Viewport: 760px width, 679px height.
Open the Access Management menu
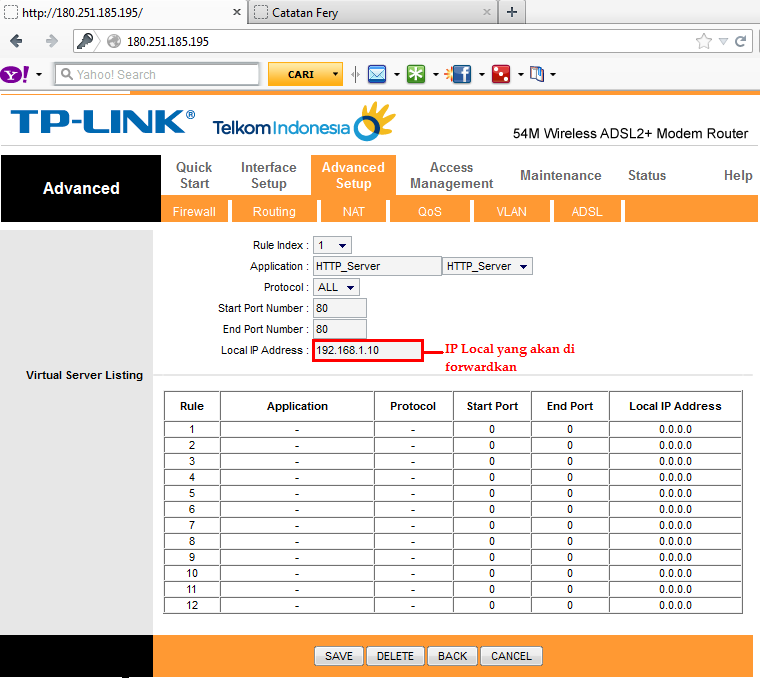(x=451, y=175)
